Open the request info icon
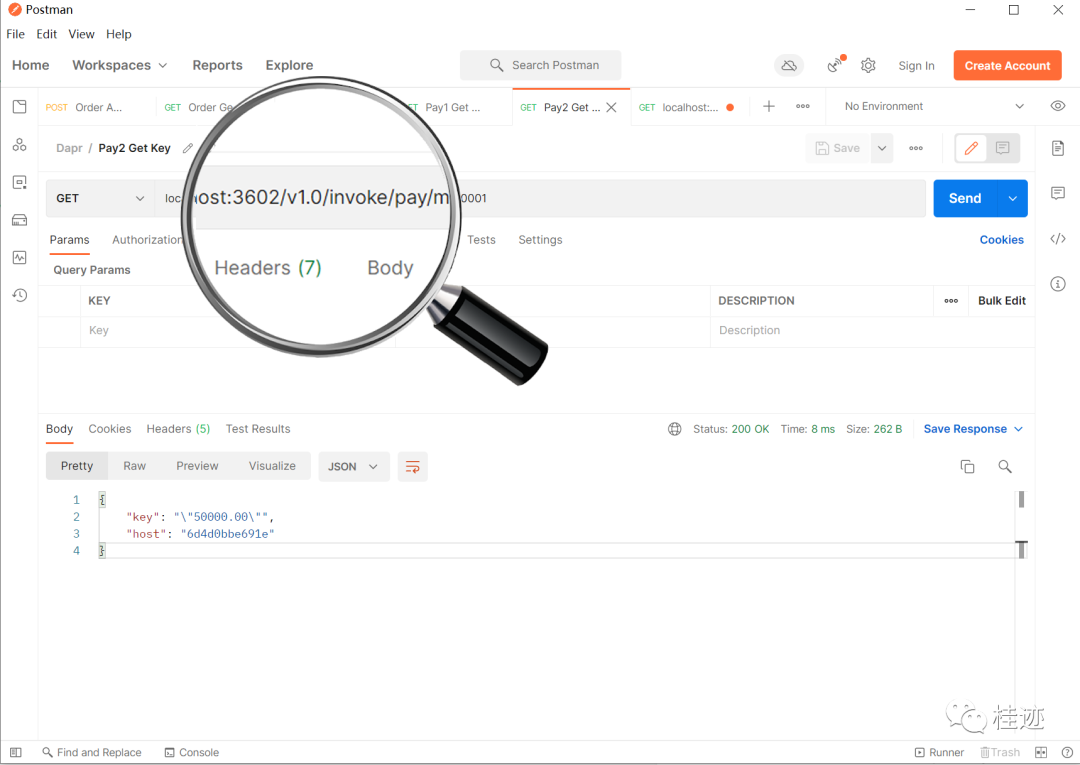Viewport: 1080px width, 765px height. click(1058, 284)
